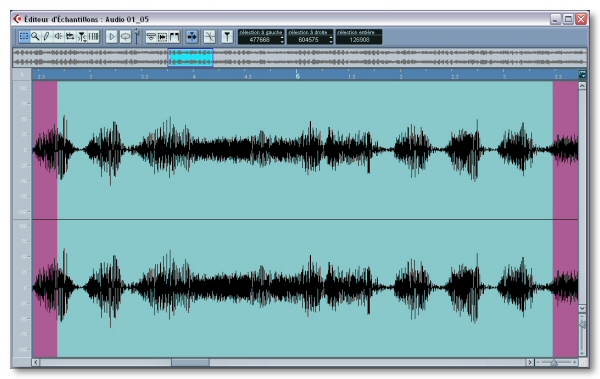The image size is (600, 379).
Task: Click bar marker 6 on the ruler
Action: click(x=297, y=76)
